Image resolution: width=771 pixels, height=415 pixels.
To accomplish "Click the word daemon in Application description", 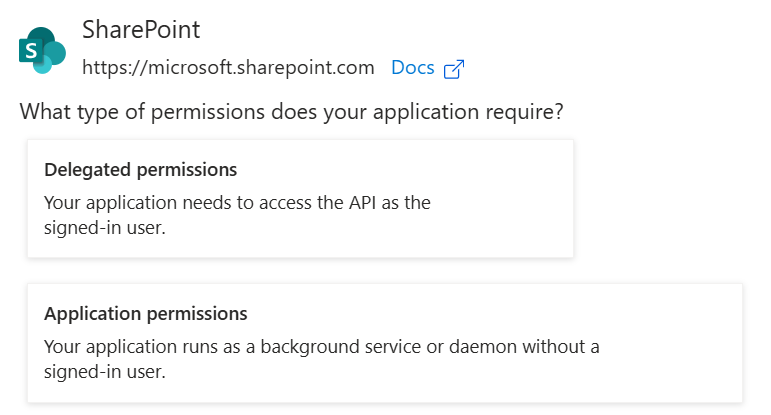I will (482, 347).
